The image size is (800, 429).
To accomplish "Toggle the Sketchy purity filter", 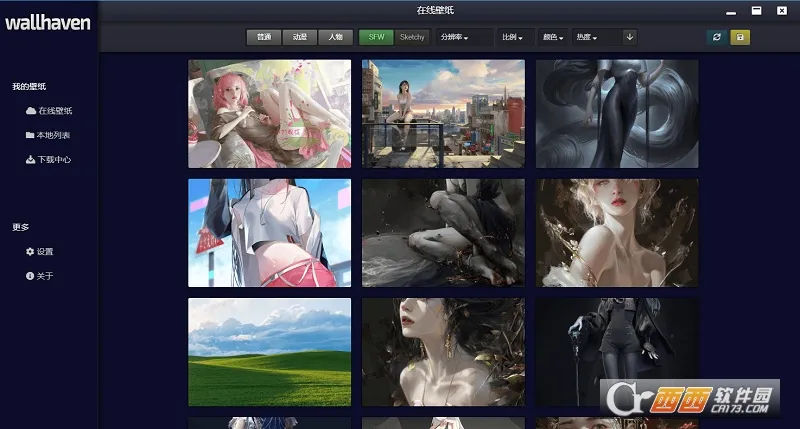I will pos(412,37).
